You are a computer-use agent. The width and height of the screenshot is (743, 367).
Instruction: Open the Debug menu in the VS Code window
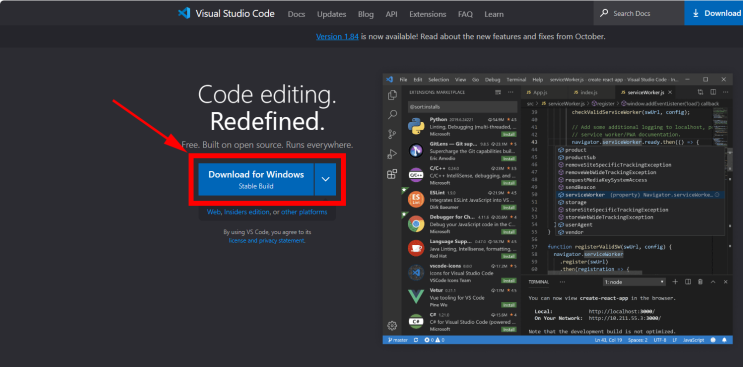[492, 80]
